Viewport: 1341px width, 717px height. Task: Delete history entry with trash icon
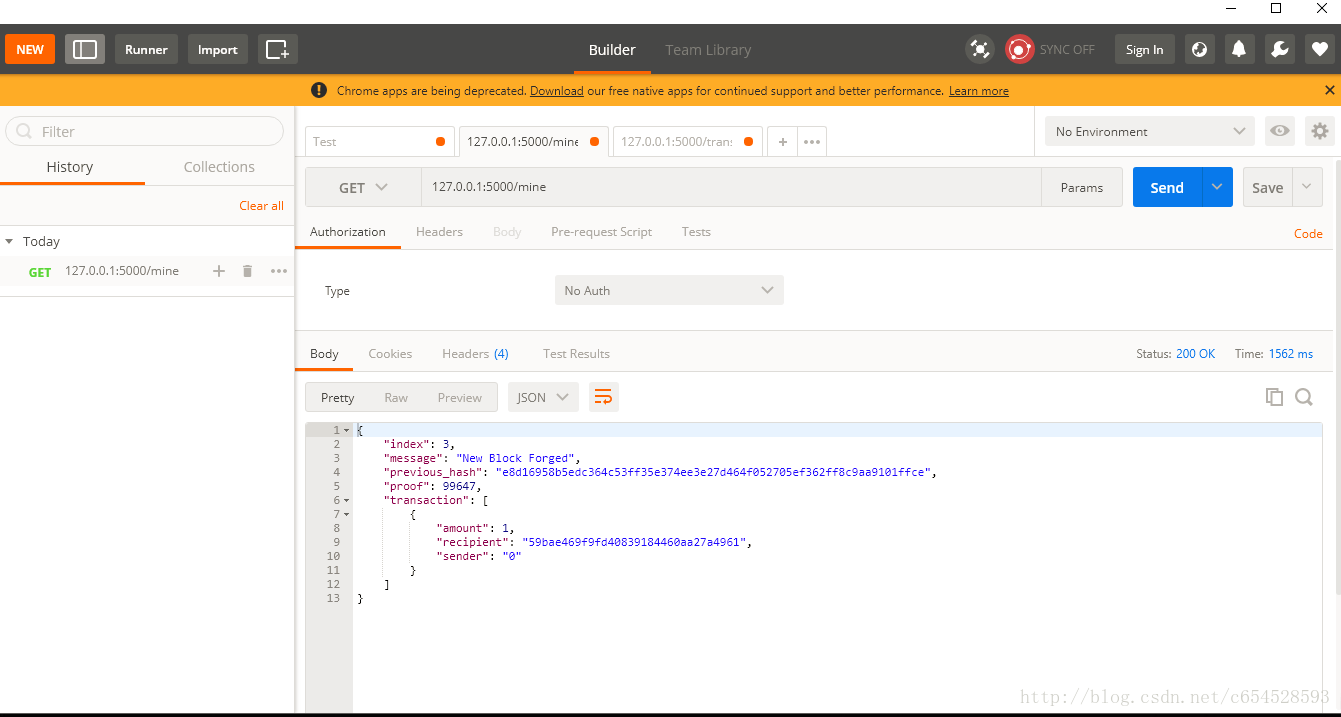pos(248,271)
